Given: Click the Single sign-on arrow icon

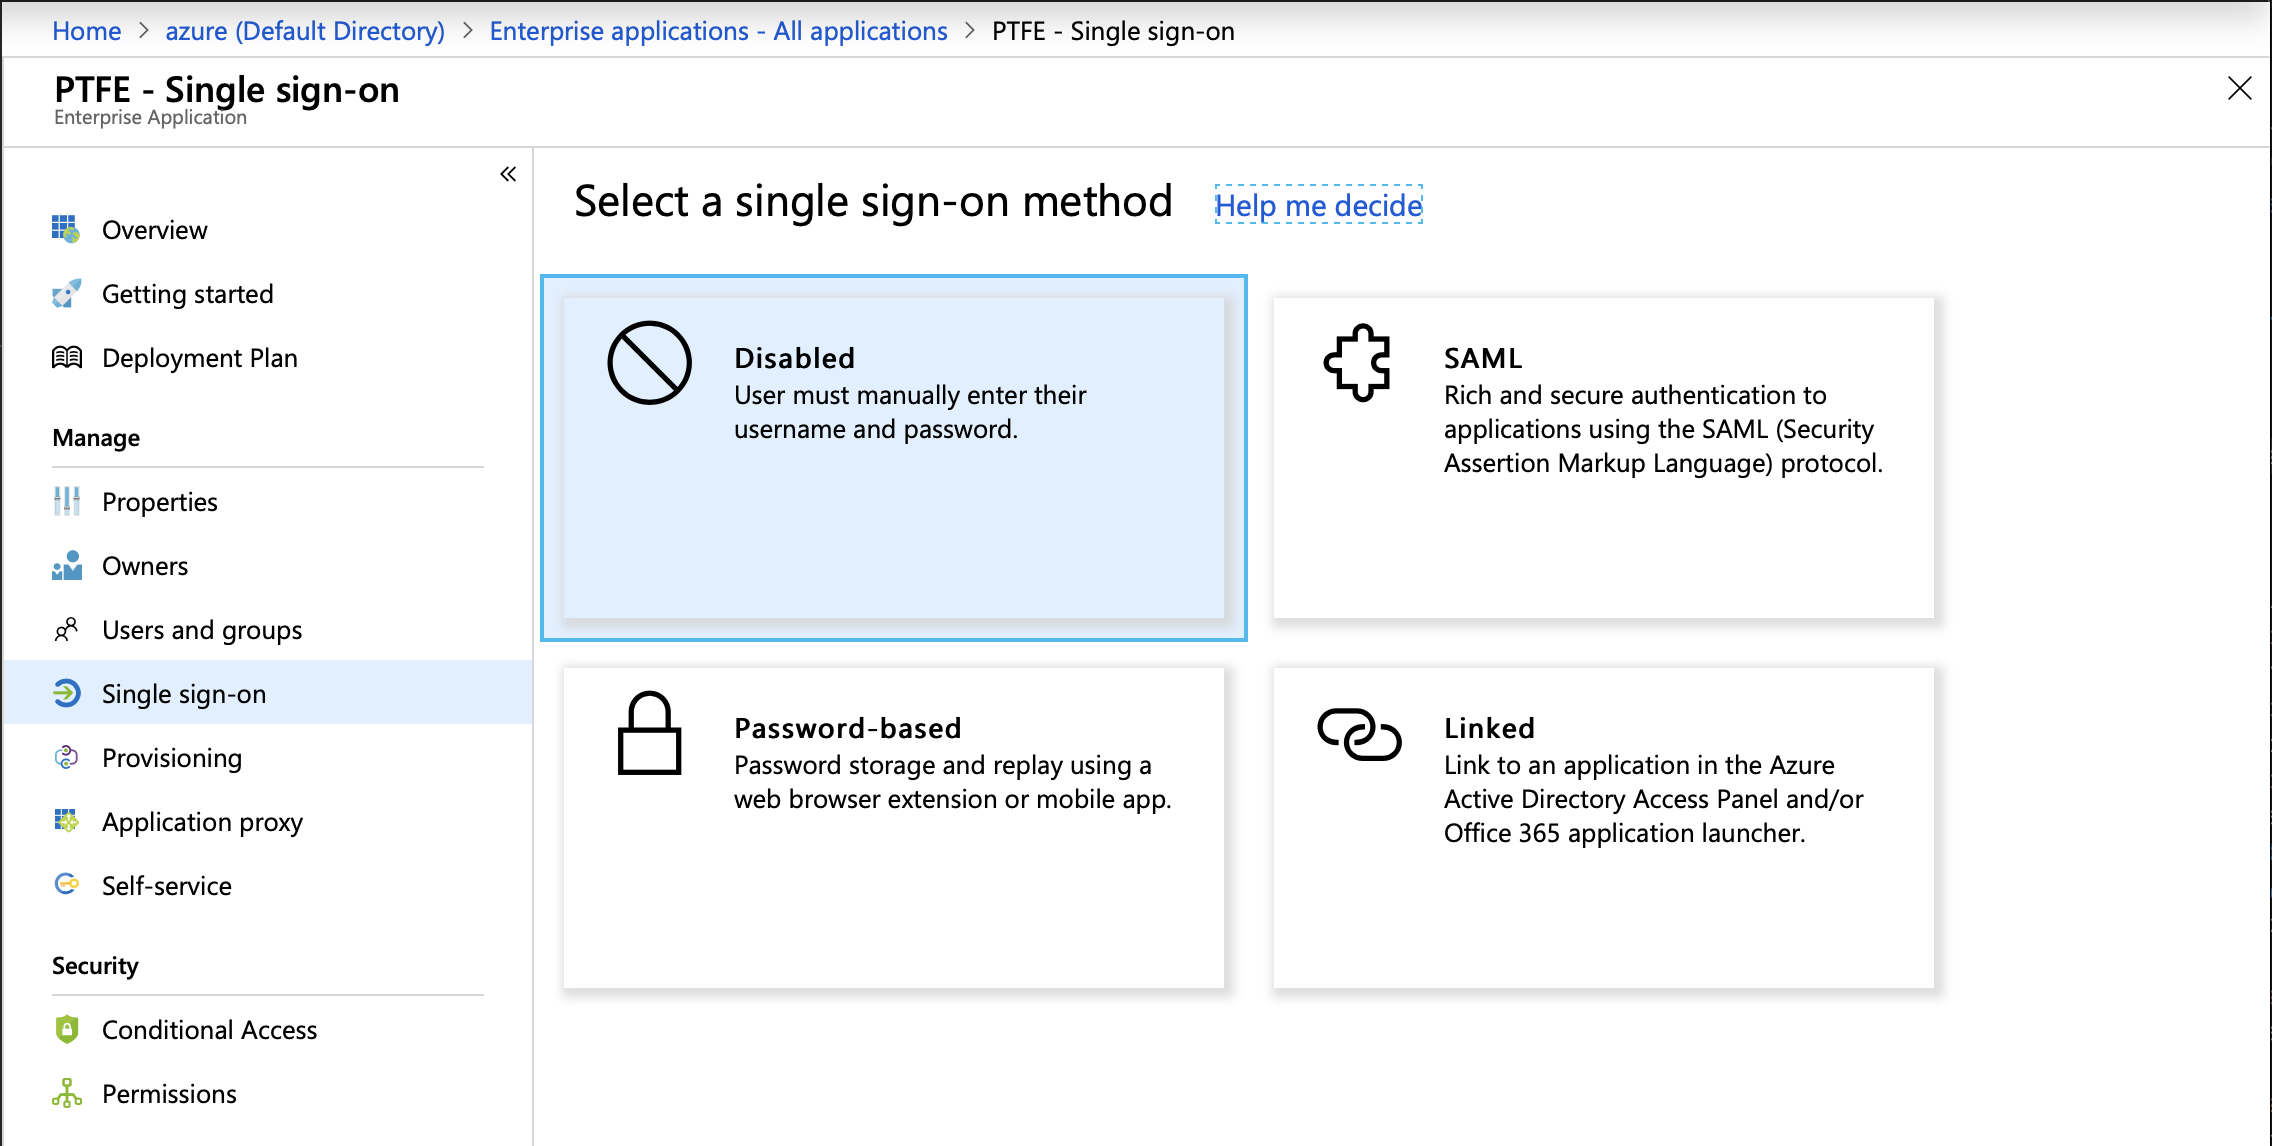Looking at the screenshot, I should click(x=66, y=693).
